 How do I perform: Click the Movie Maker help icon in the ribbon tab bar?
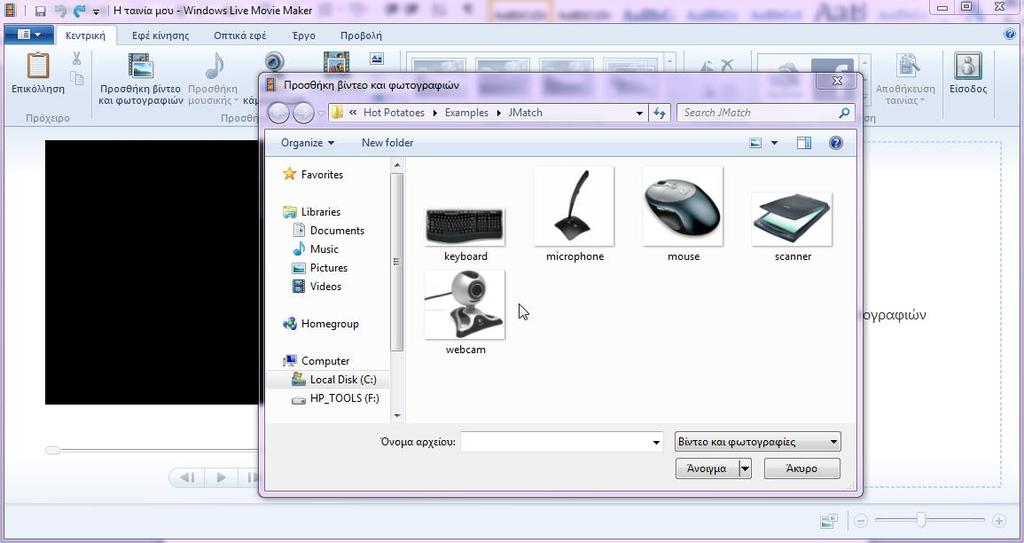coord(1009,35)
